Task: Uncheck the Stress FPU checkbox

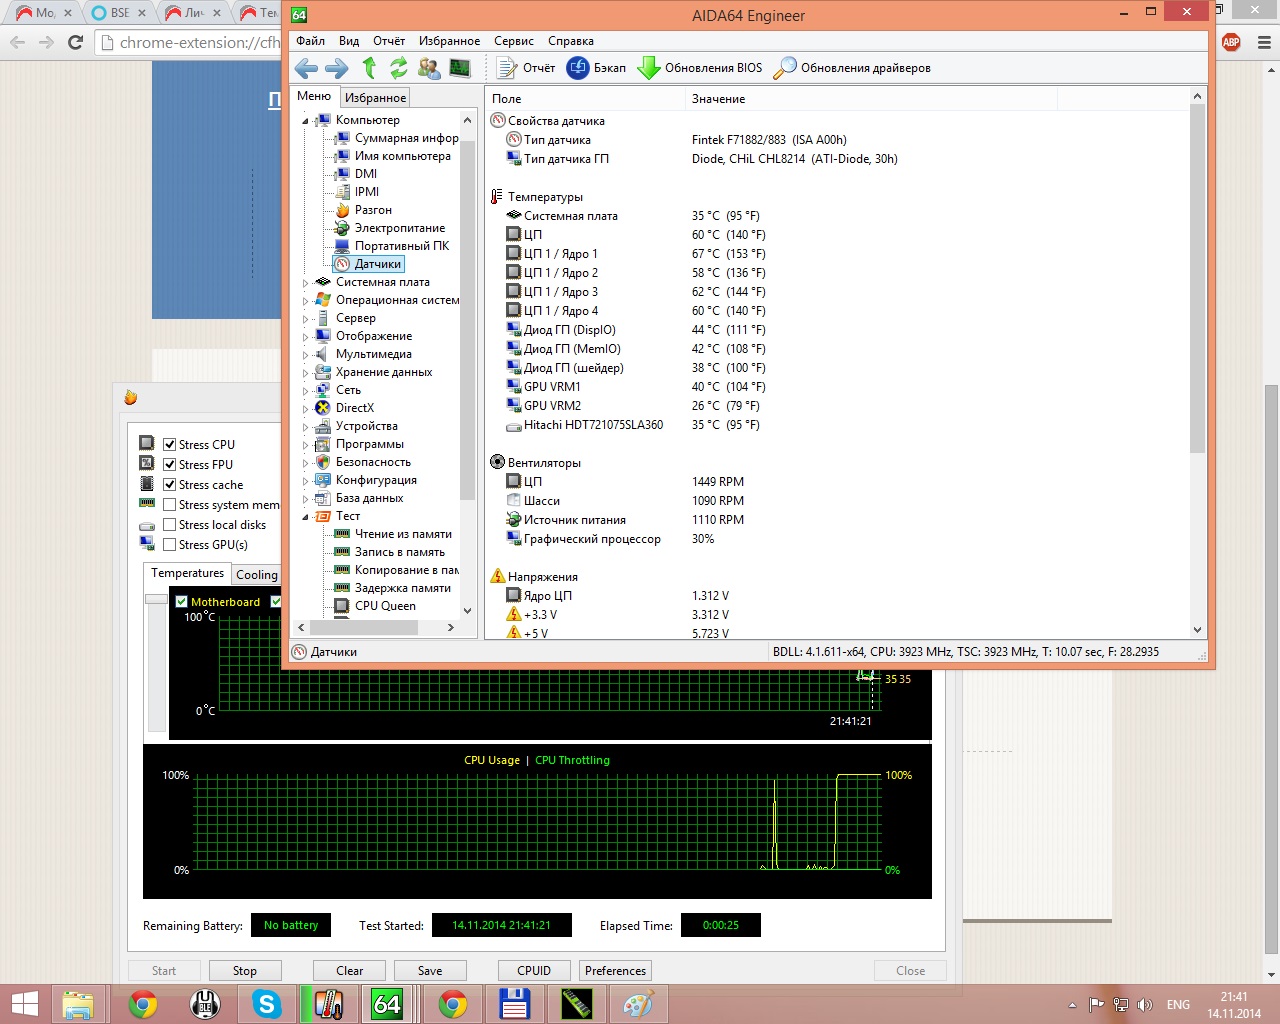Action: click(x=170, y=465)
